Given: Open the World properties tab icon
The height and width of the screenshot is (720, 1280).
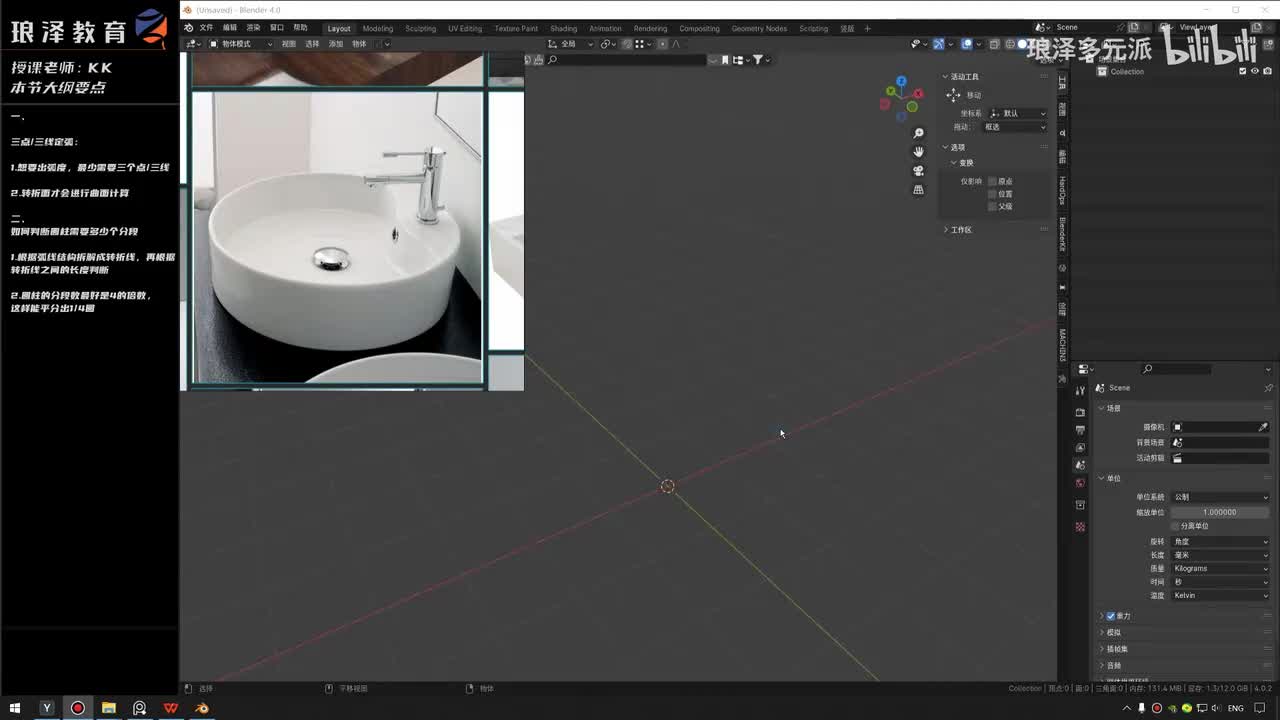Looking at the screenshot, I should (x=1080, y=483).
